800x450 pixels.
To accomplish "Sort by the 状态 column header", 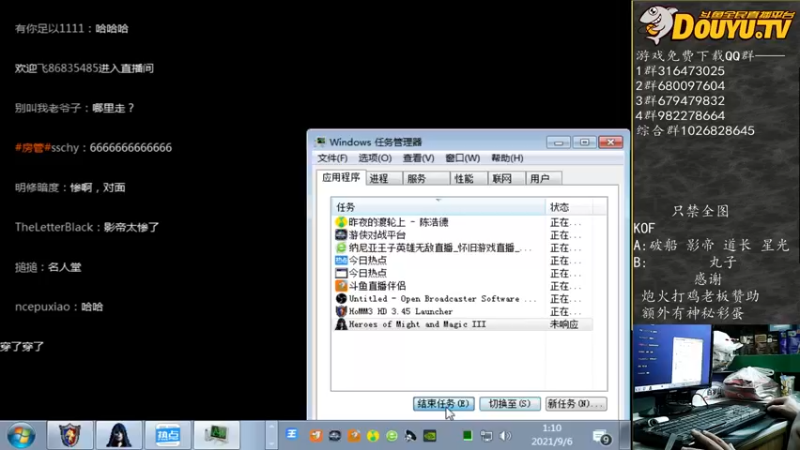I will (569, 207).
